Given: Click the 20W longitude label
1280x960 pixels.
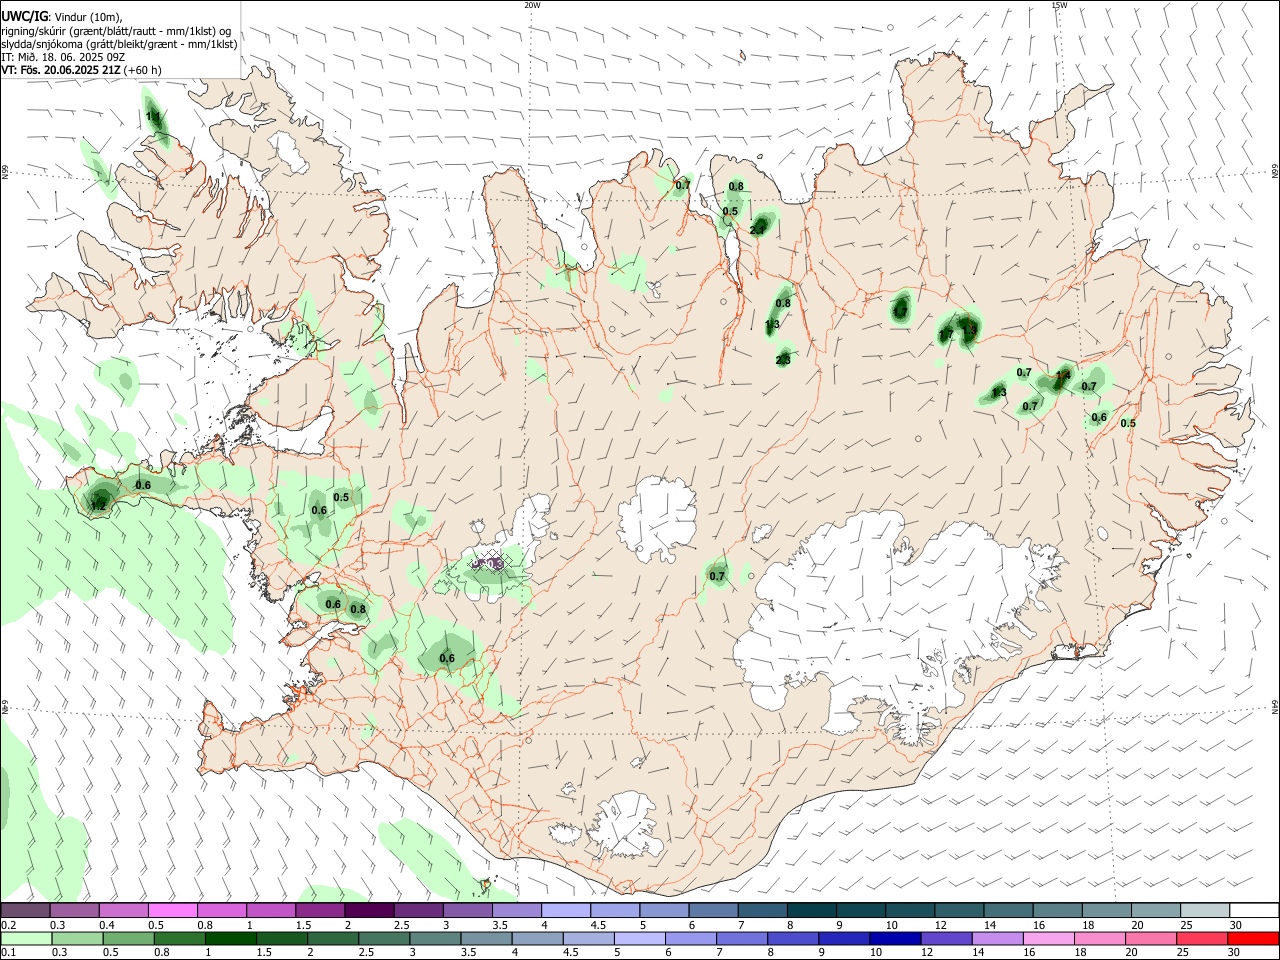Looking at the screenshot, I should (532, 5).
